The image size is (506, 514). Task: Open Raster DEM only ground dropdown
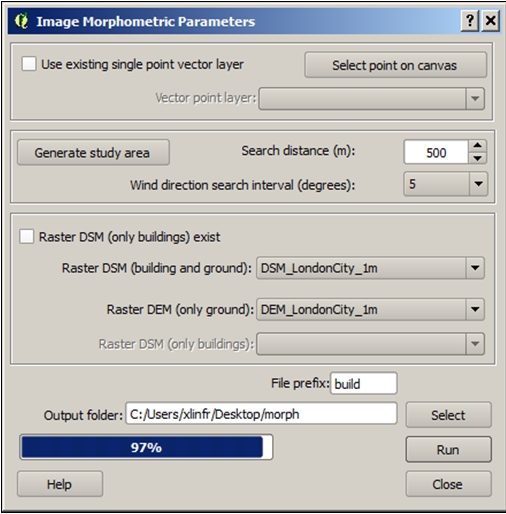point(370,309)
